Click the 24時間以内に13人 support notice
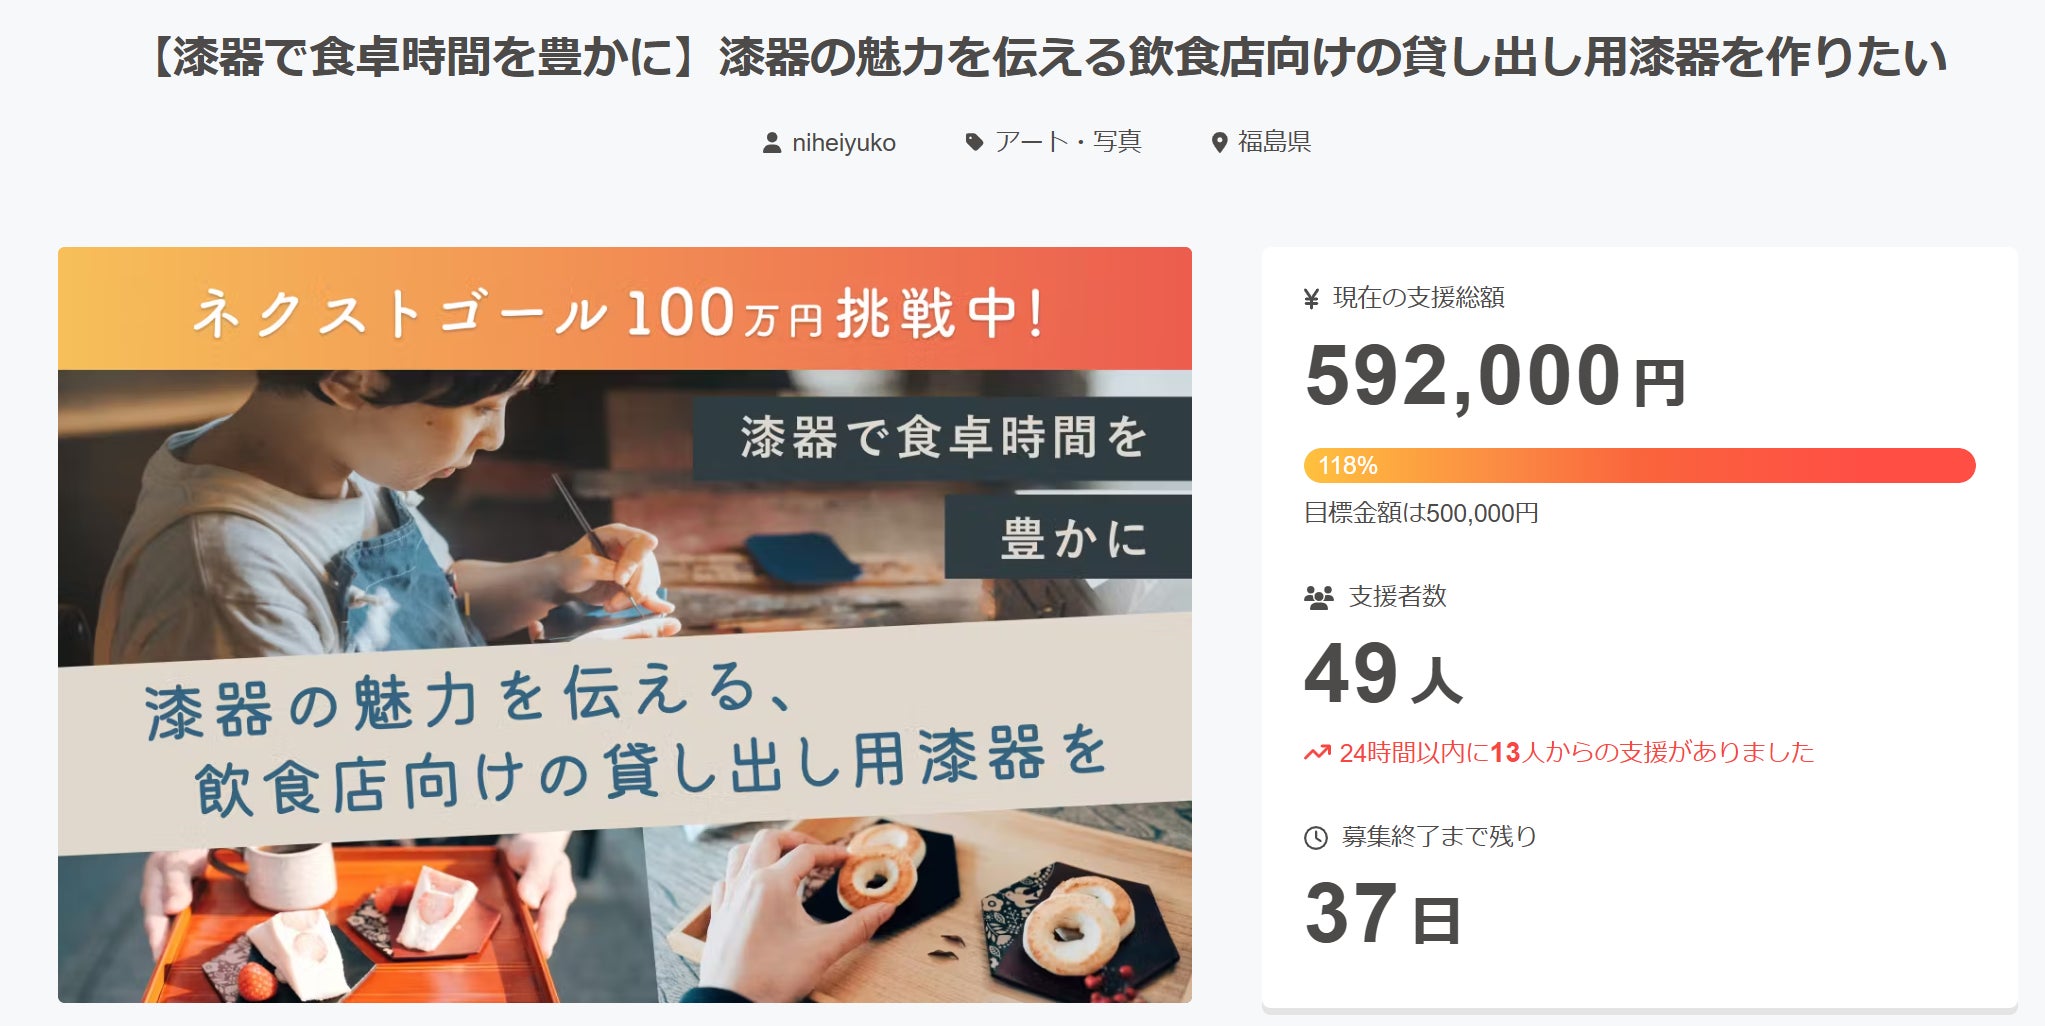This screenshot has height=1026, width=2045. [x=1559, y=753]
